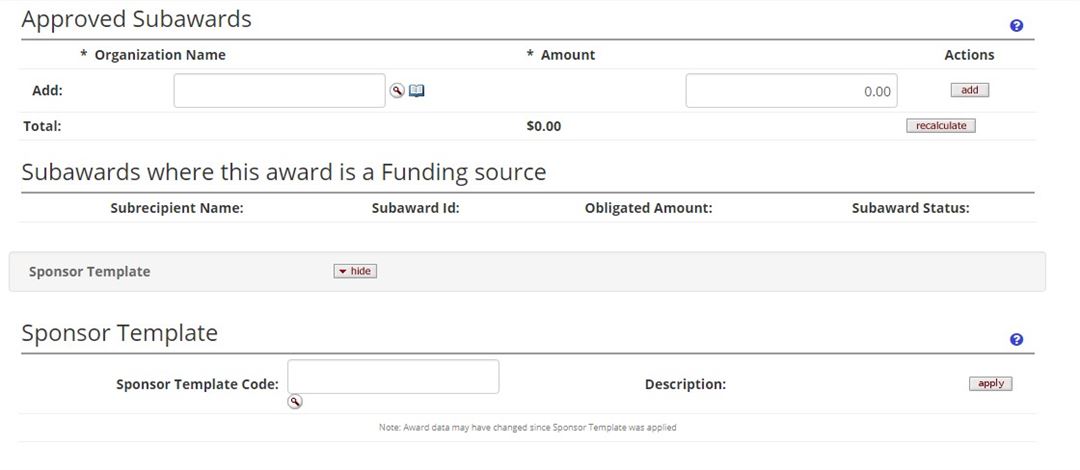Click the Subaward Status column header

[910, 209]
